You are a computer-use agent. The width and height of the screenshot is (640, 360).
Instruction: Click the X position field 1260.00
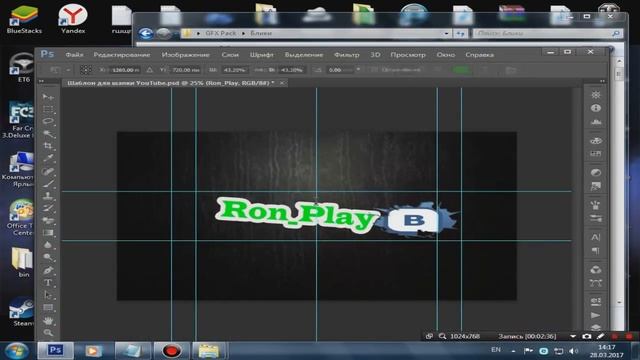coord(125,70)
